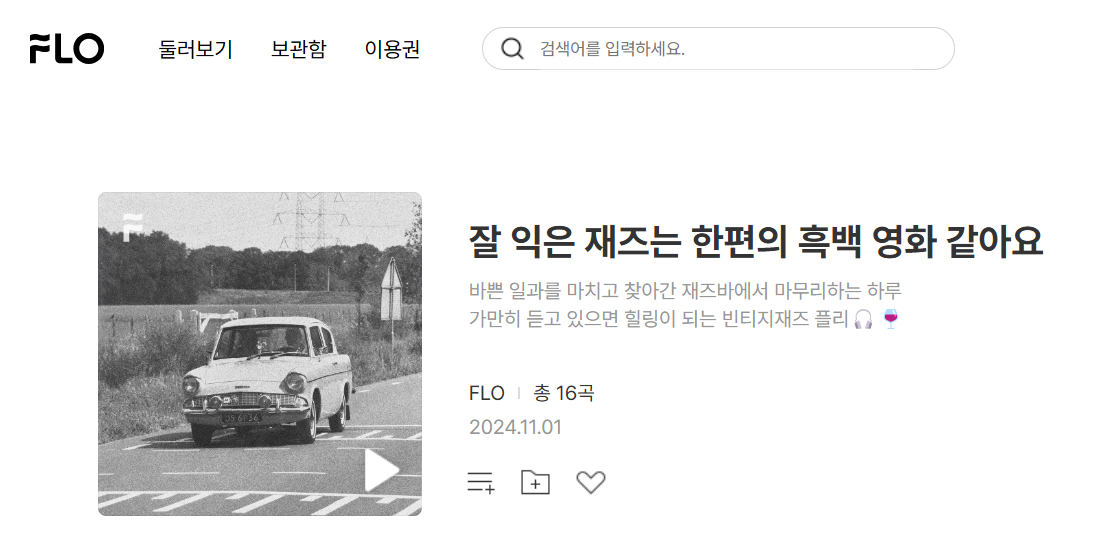The image size is (1102, 542).
Task: Click the FLO logo in header
Action: 67,49
